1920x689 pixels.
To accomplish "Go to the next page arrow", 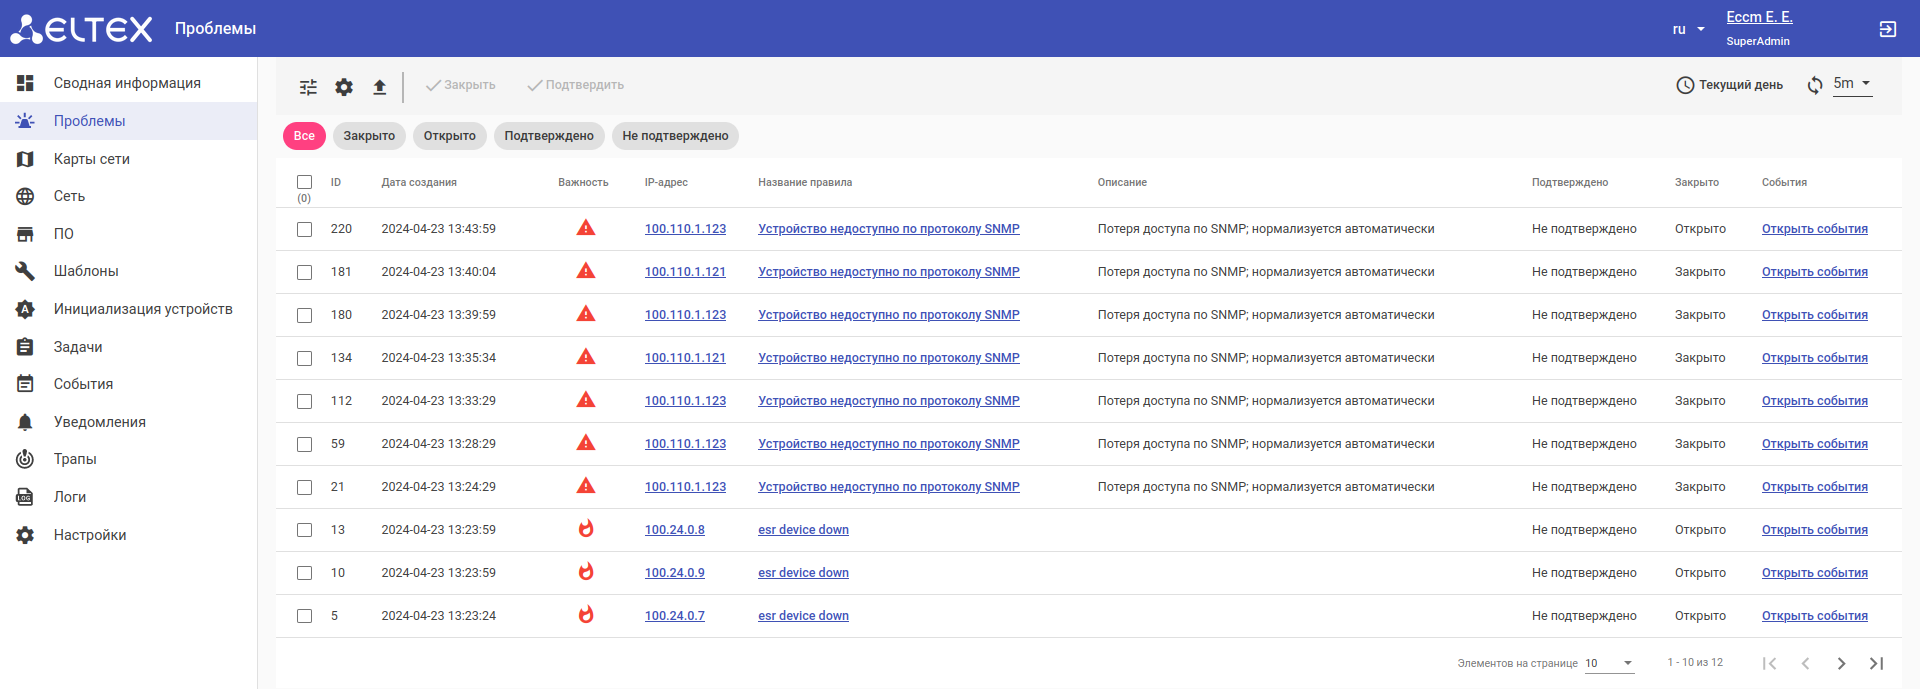I will pos(1841,663).
